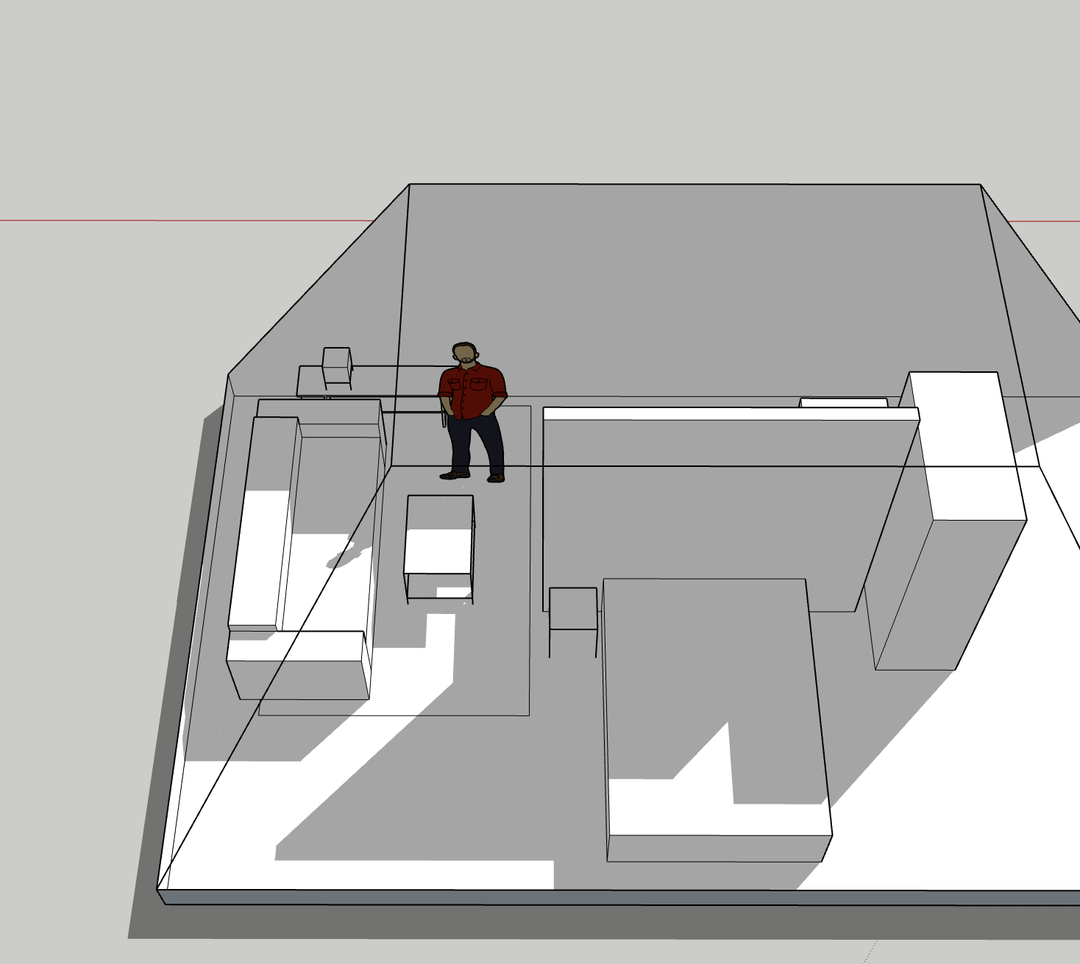Select the man's head
Image resolution: width=1080 pixels, height=964 pixels.
click(464, 352)
